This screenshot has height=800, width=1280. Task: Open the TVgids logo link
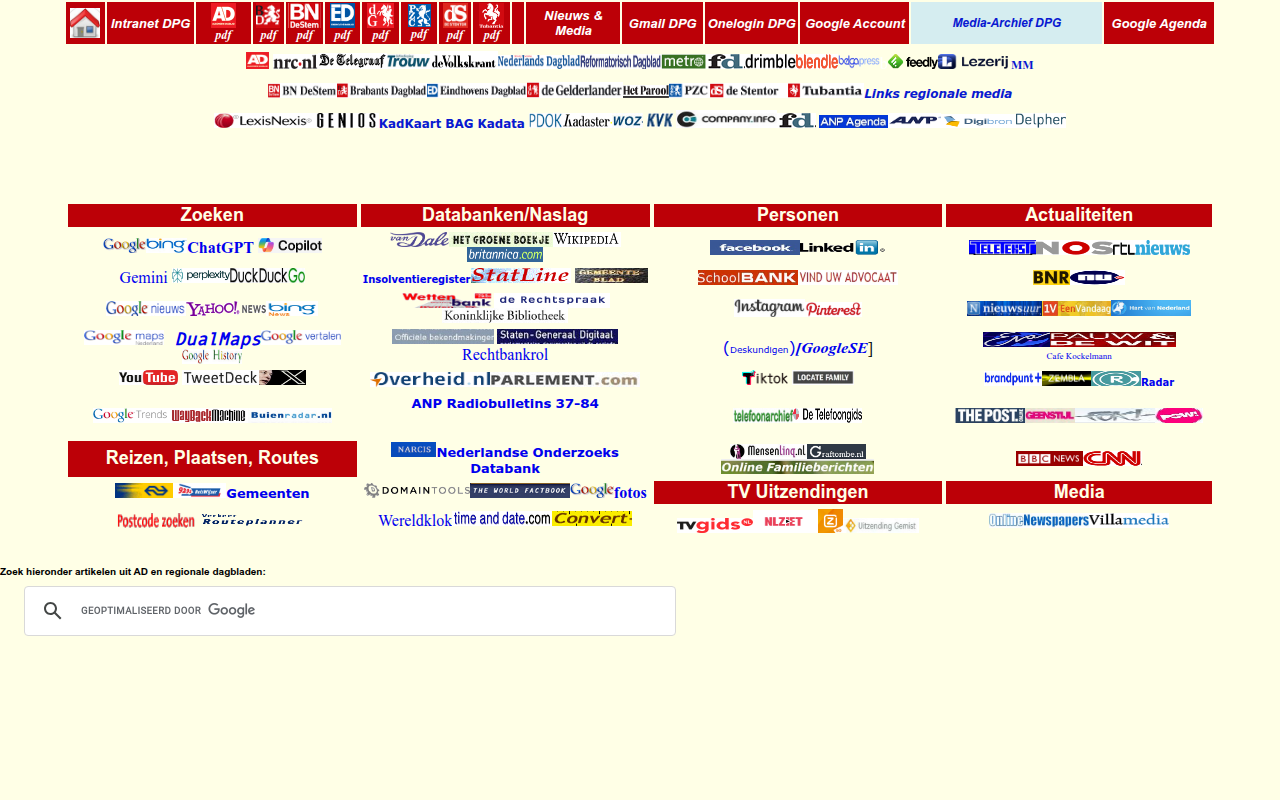point(714,525)
